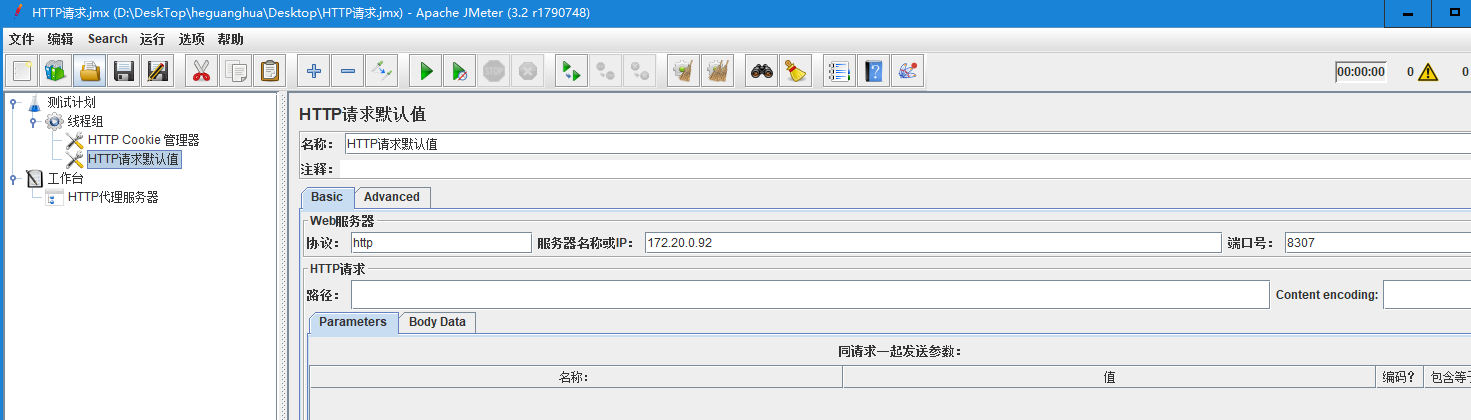Click the 名称 name input field

(907, 143)
